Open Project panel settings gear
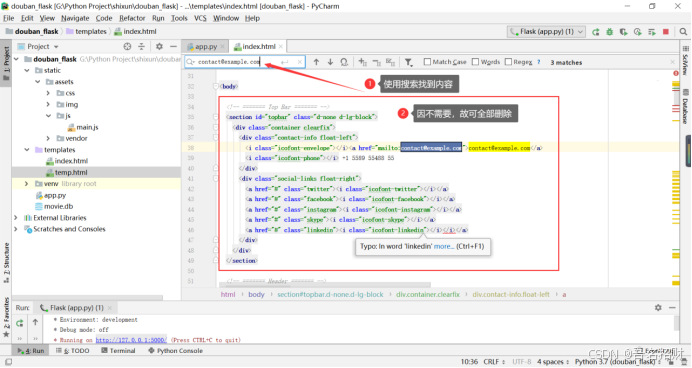This screenshot has width=692, height=368. [159, 46]
